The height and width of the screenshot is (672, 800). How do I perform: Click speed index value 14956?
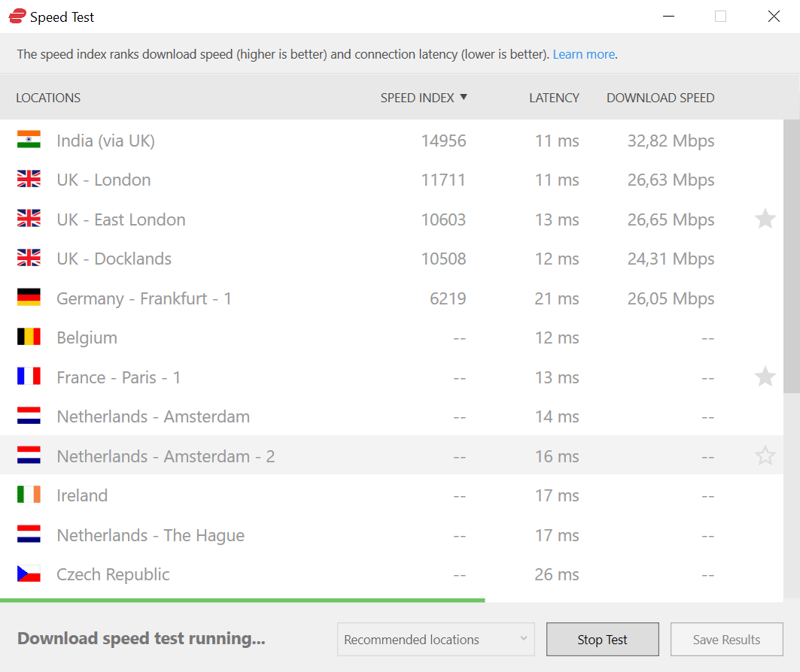pyautogui.click(x=443, y=141)
